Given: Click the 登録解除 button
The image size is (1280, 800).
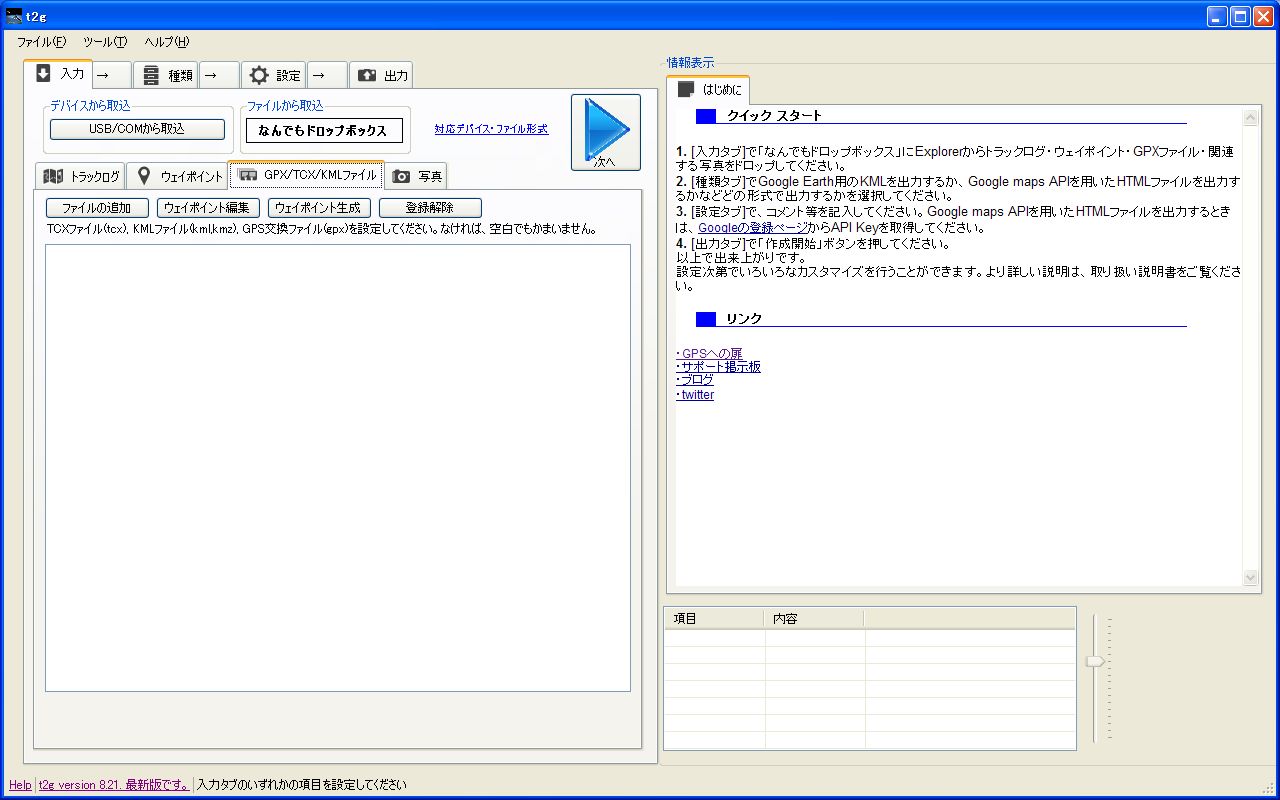Looking at the screenshot, I should point(430,208).
